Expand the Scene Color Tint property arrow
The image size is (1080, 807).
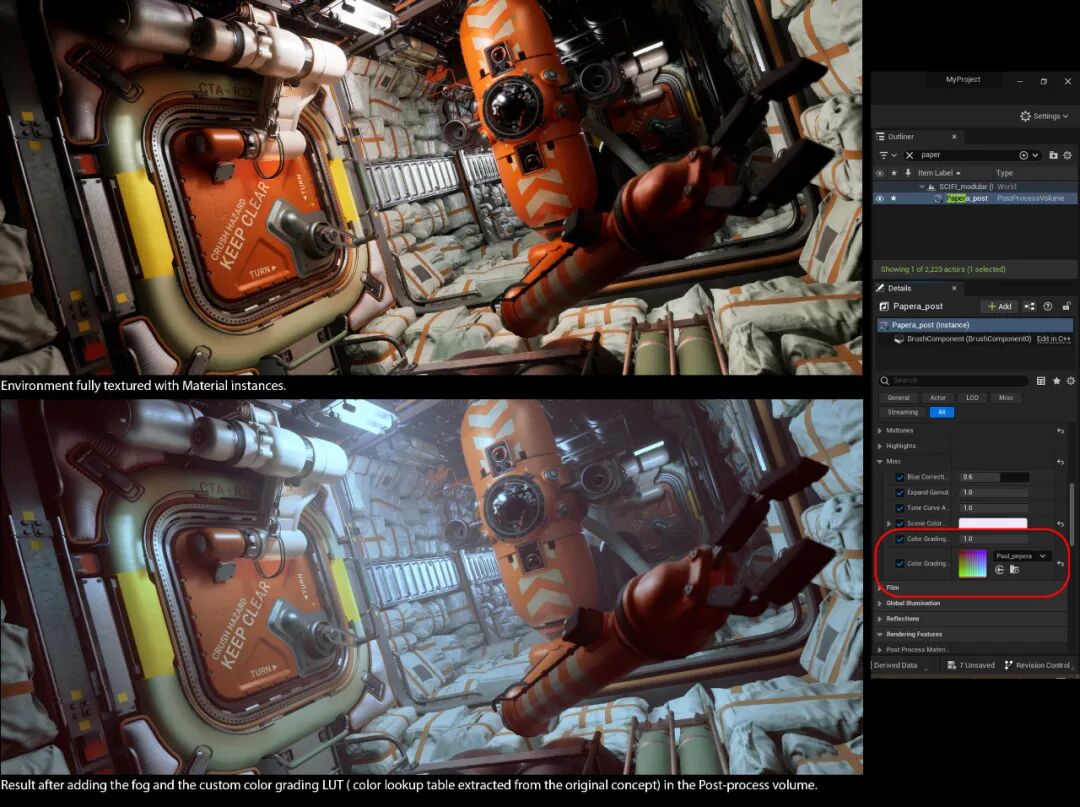point(889,524)
